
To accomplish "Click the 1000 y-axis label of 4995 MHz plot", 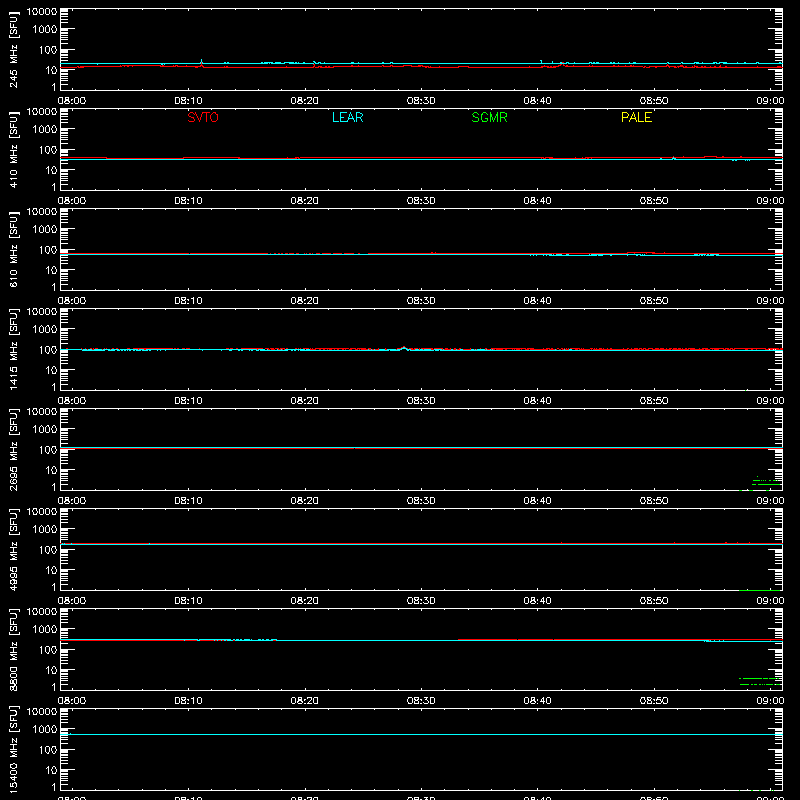I will tap(45, 530).
